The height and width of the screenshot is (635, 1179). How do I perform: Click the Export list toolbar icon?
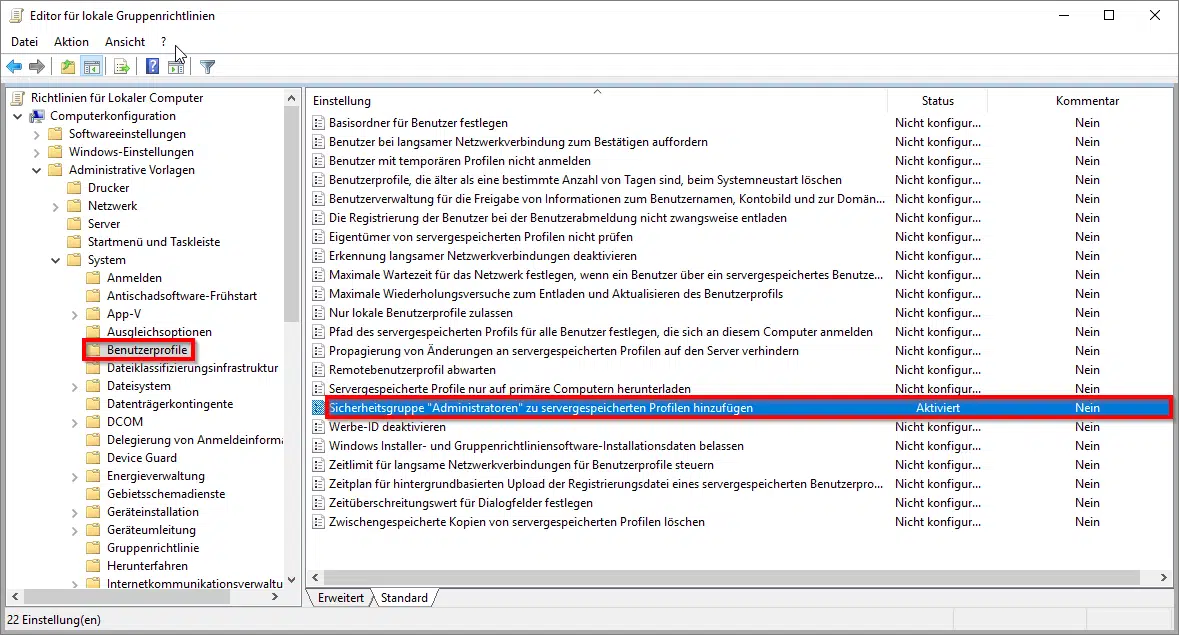click(121, 67)
